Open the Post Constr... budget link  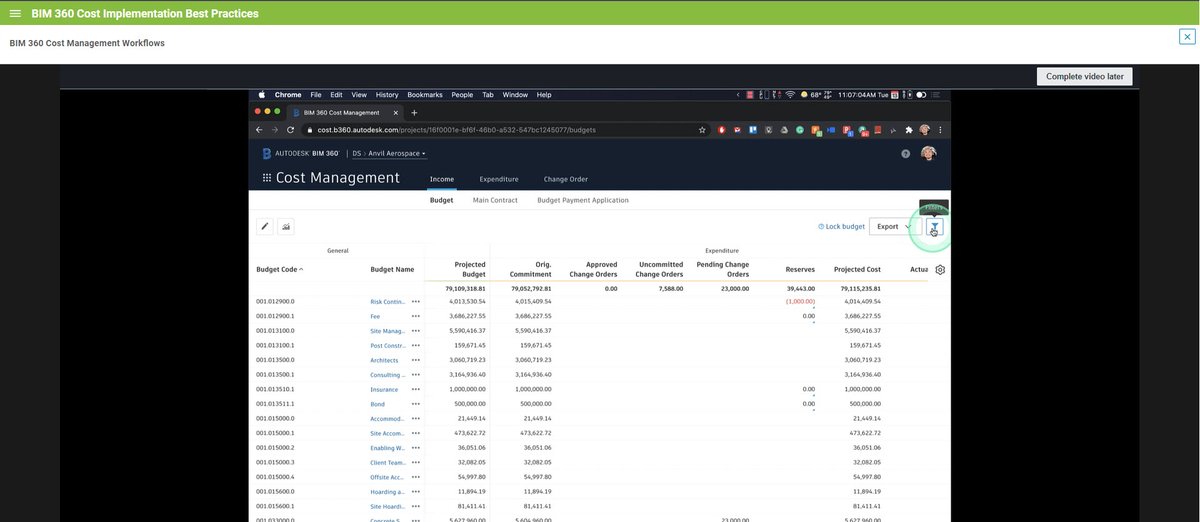(x=387, y=345)
